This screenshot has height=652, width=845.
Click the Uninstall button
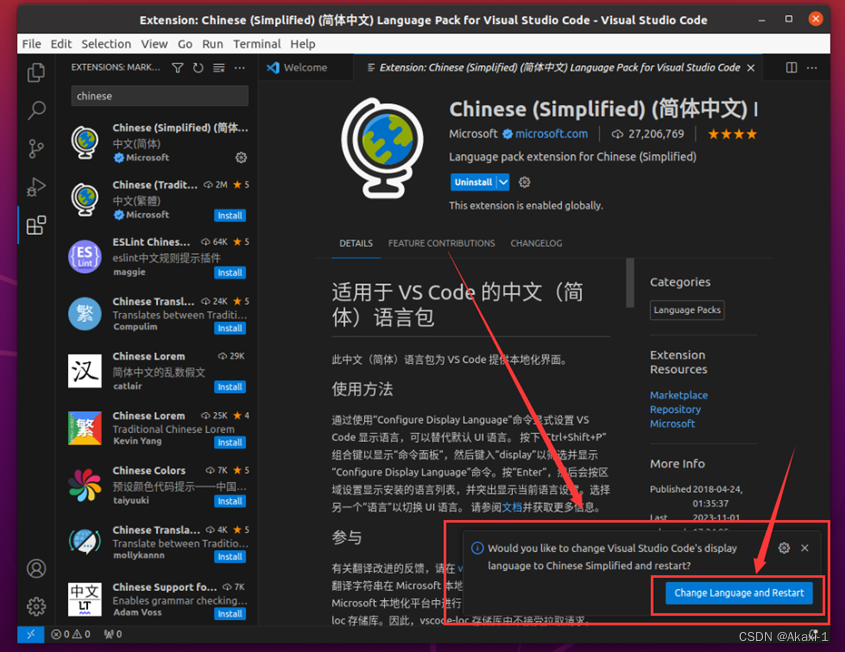coord(473,182)
